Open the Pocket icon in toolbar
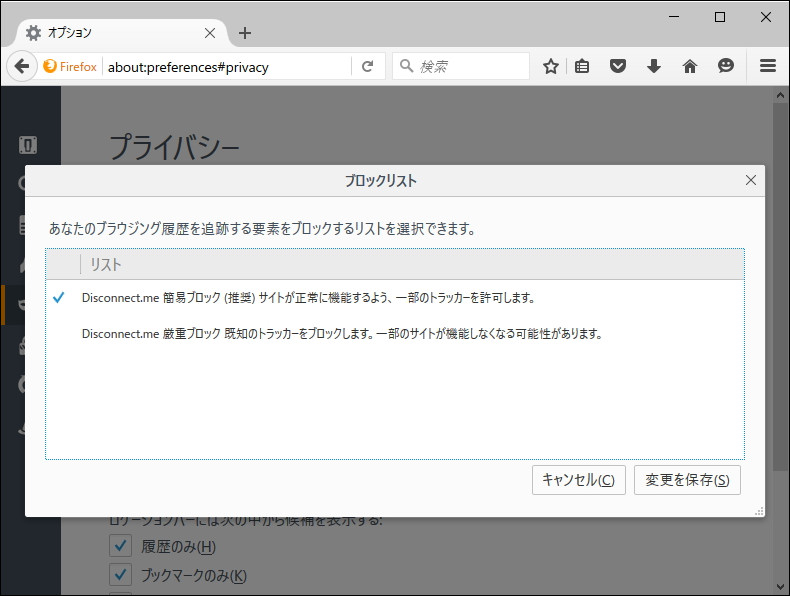 [618, 66]
